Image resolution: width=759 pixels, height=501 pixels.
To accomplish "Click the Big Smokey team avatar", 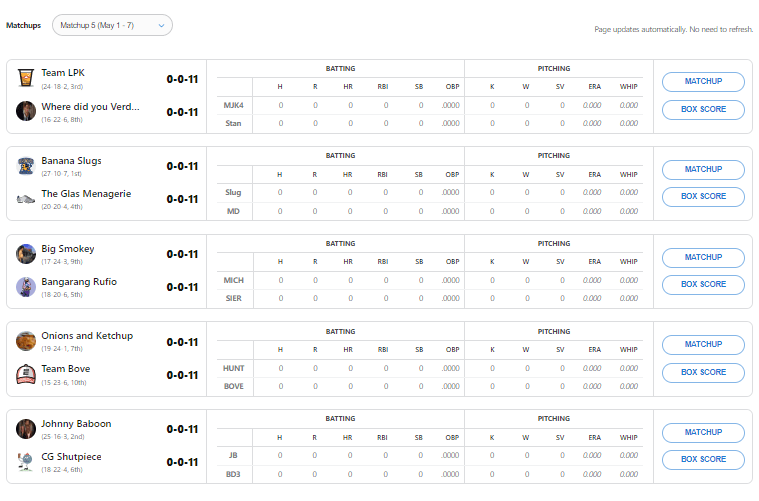I will coord(26,254).
